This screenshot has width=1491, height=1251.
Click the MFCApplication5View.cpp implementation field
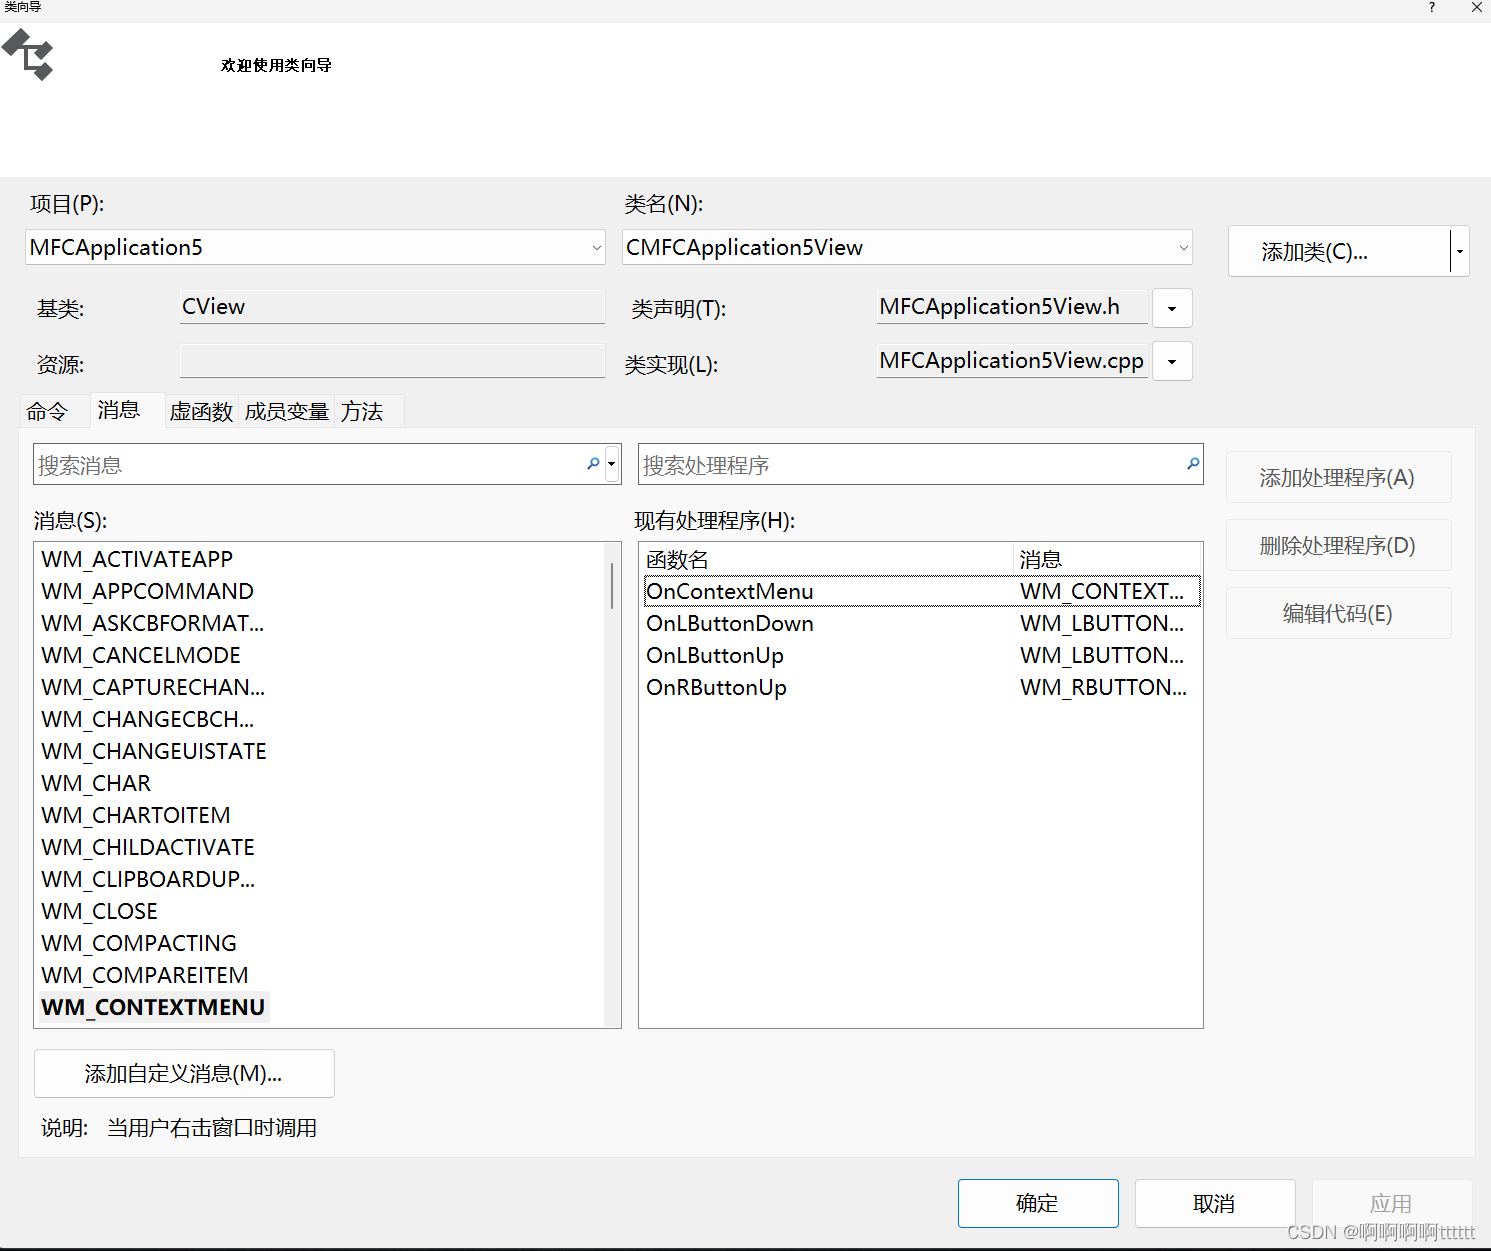[1012, 360]
